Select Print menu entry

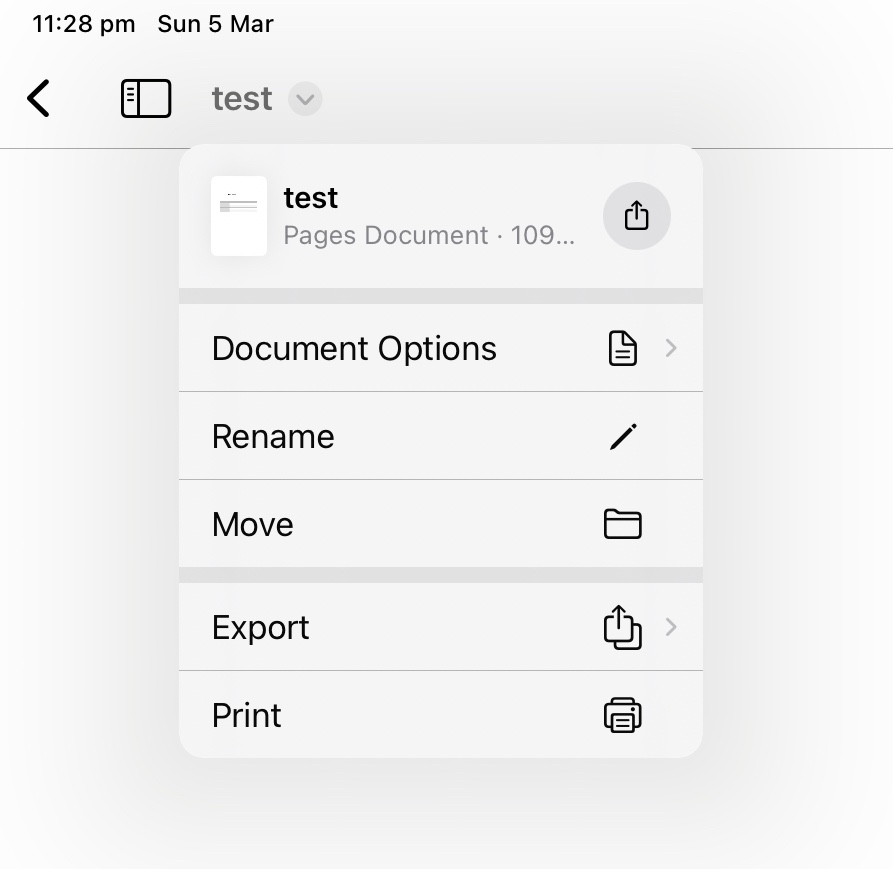[x=246, y=715]
